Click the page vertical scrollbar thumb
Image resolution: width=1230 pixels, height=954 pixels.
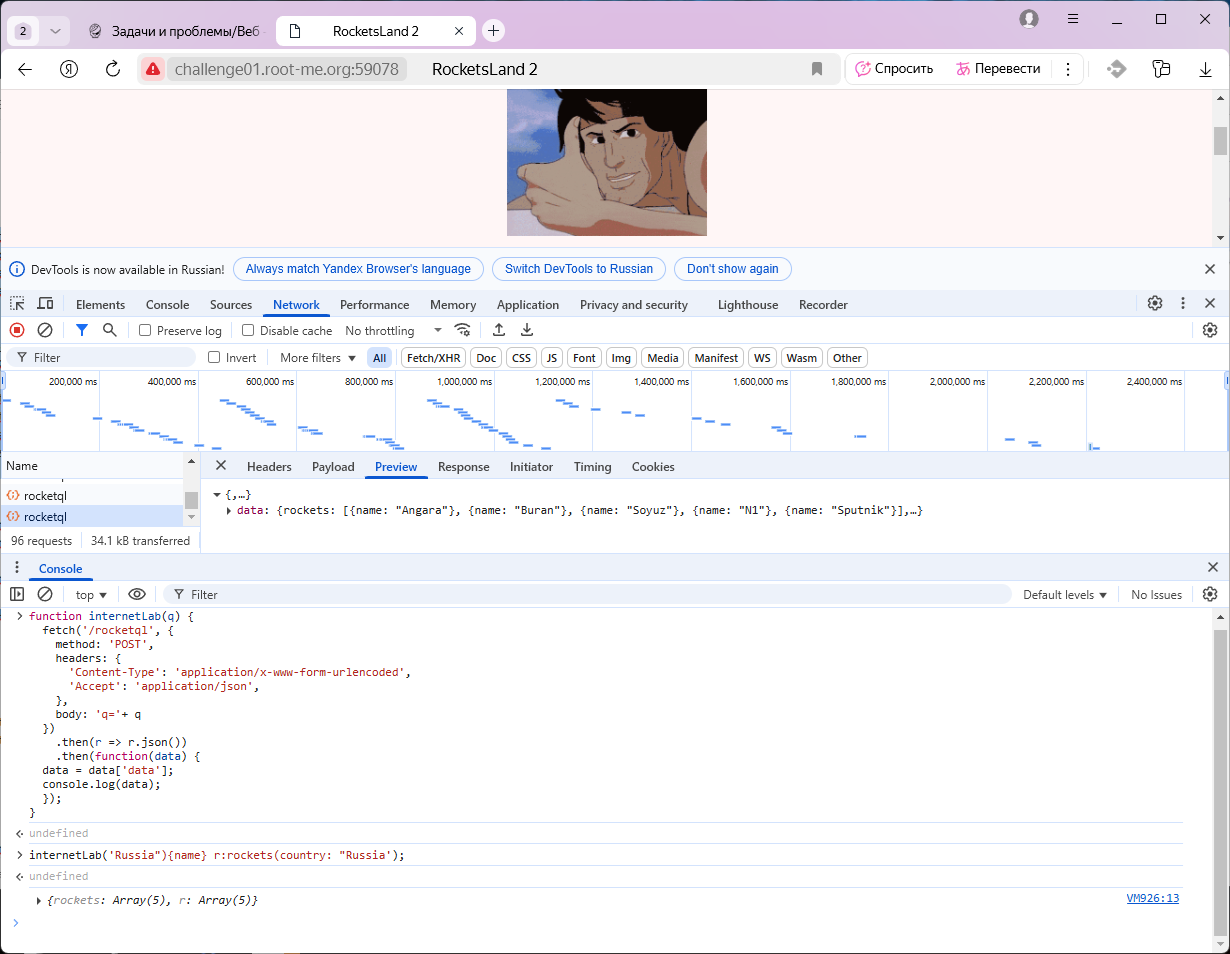1220,141
